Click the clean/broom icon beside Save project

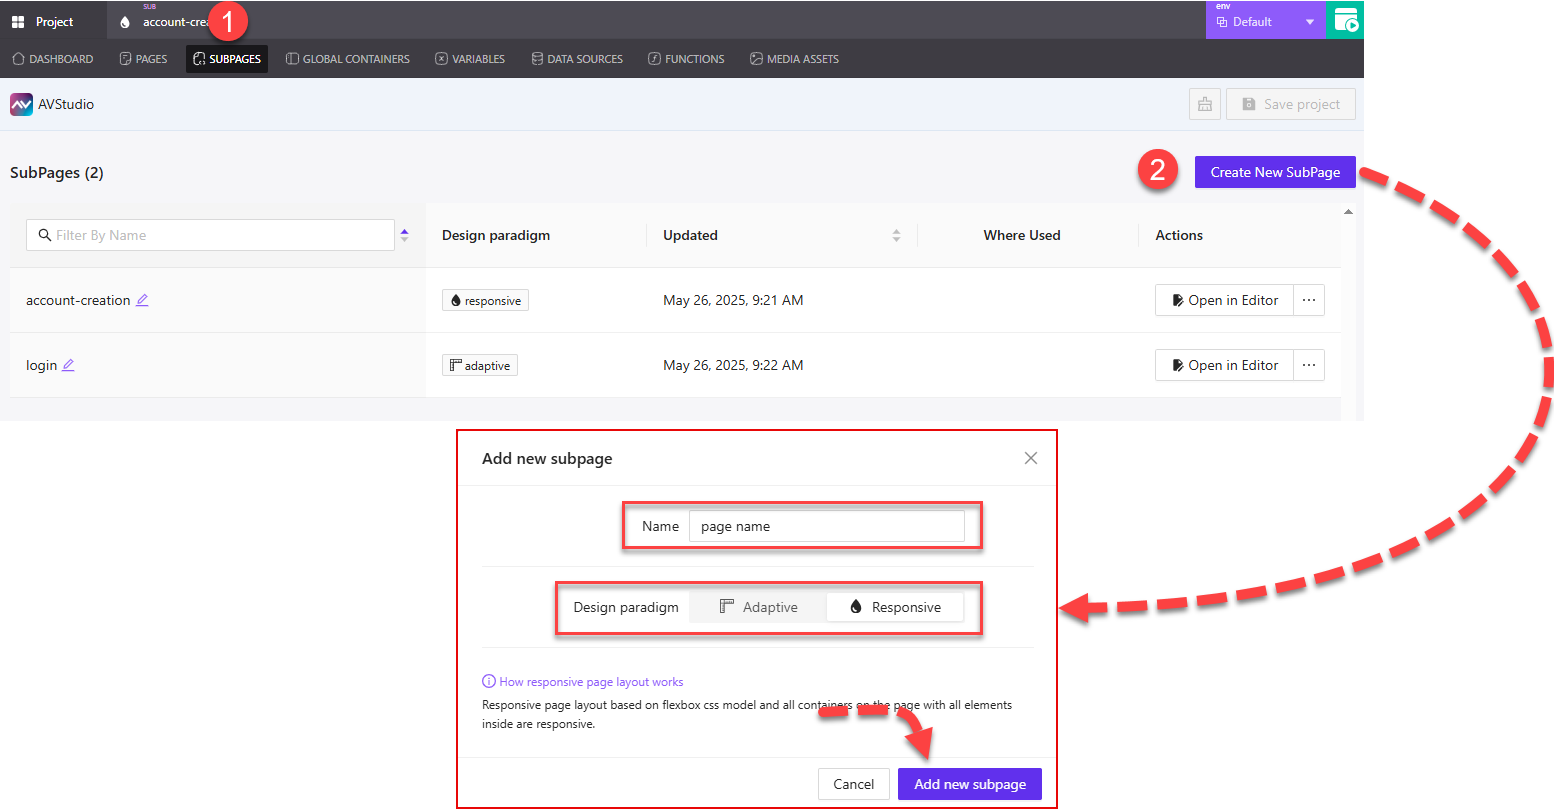(x=1204, y=103)
